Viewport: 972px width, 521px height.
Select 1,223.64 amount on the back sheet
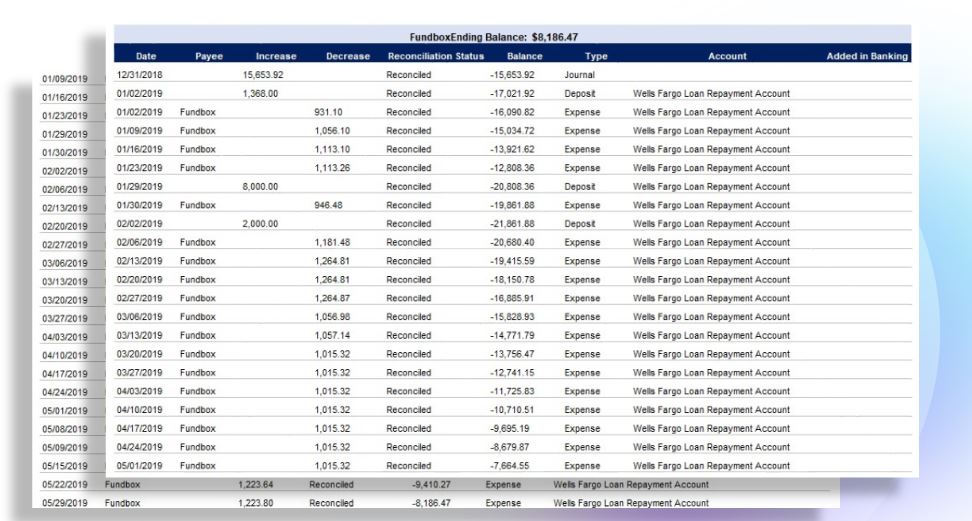point(255,484)
